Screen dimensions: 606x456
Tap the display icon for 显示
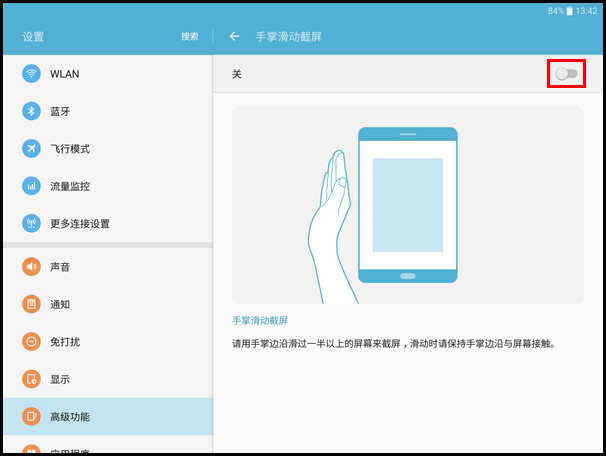click(31, 379)
